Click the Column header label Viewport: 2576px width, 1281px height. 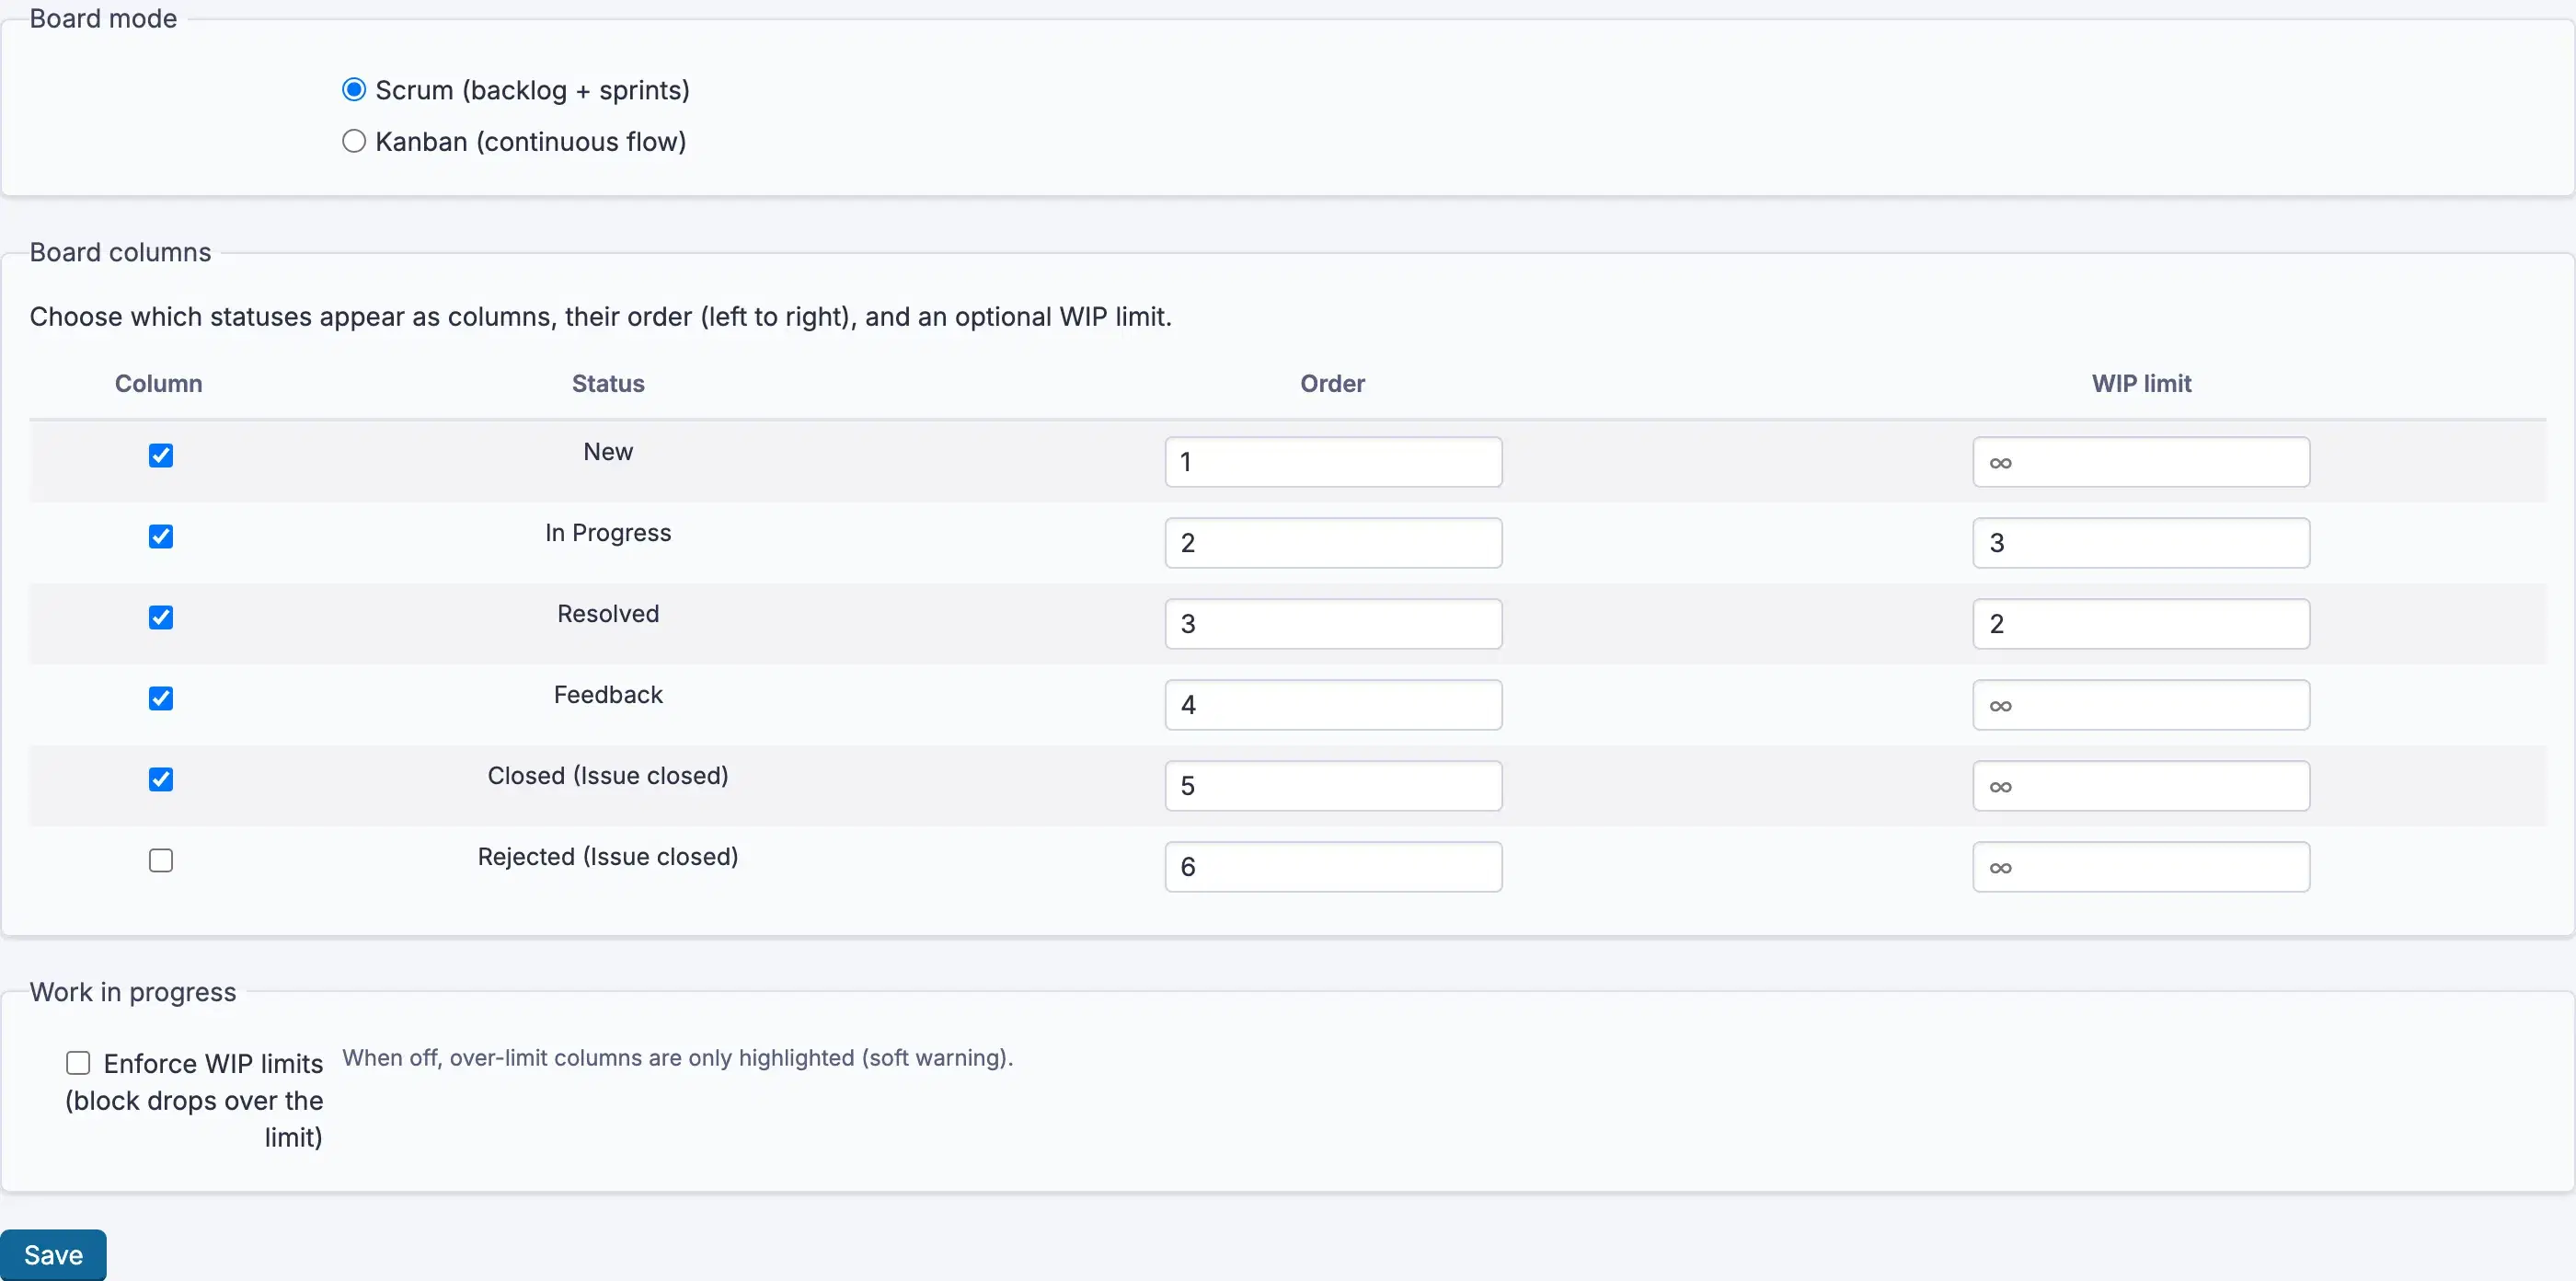pyautogui.click(x=159, y=384)
